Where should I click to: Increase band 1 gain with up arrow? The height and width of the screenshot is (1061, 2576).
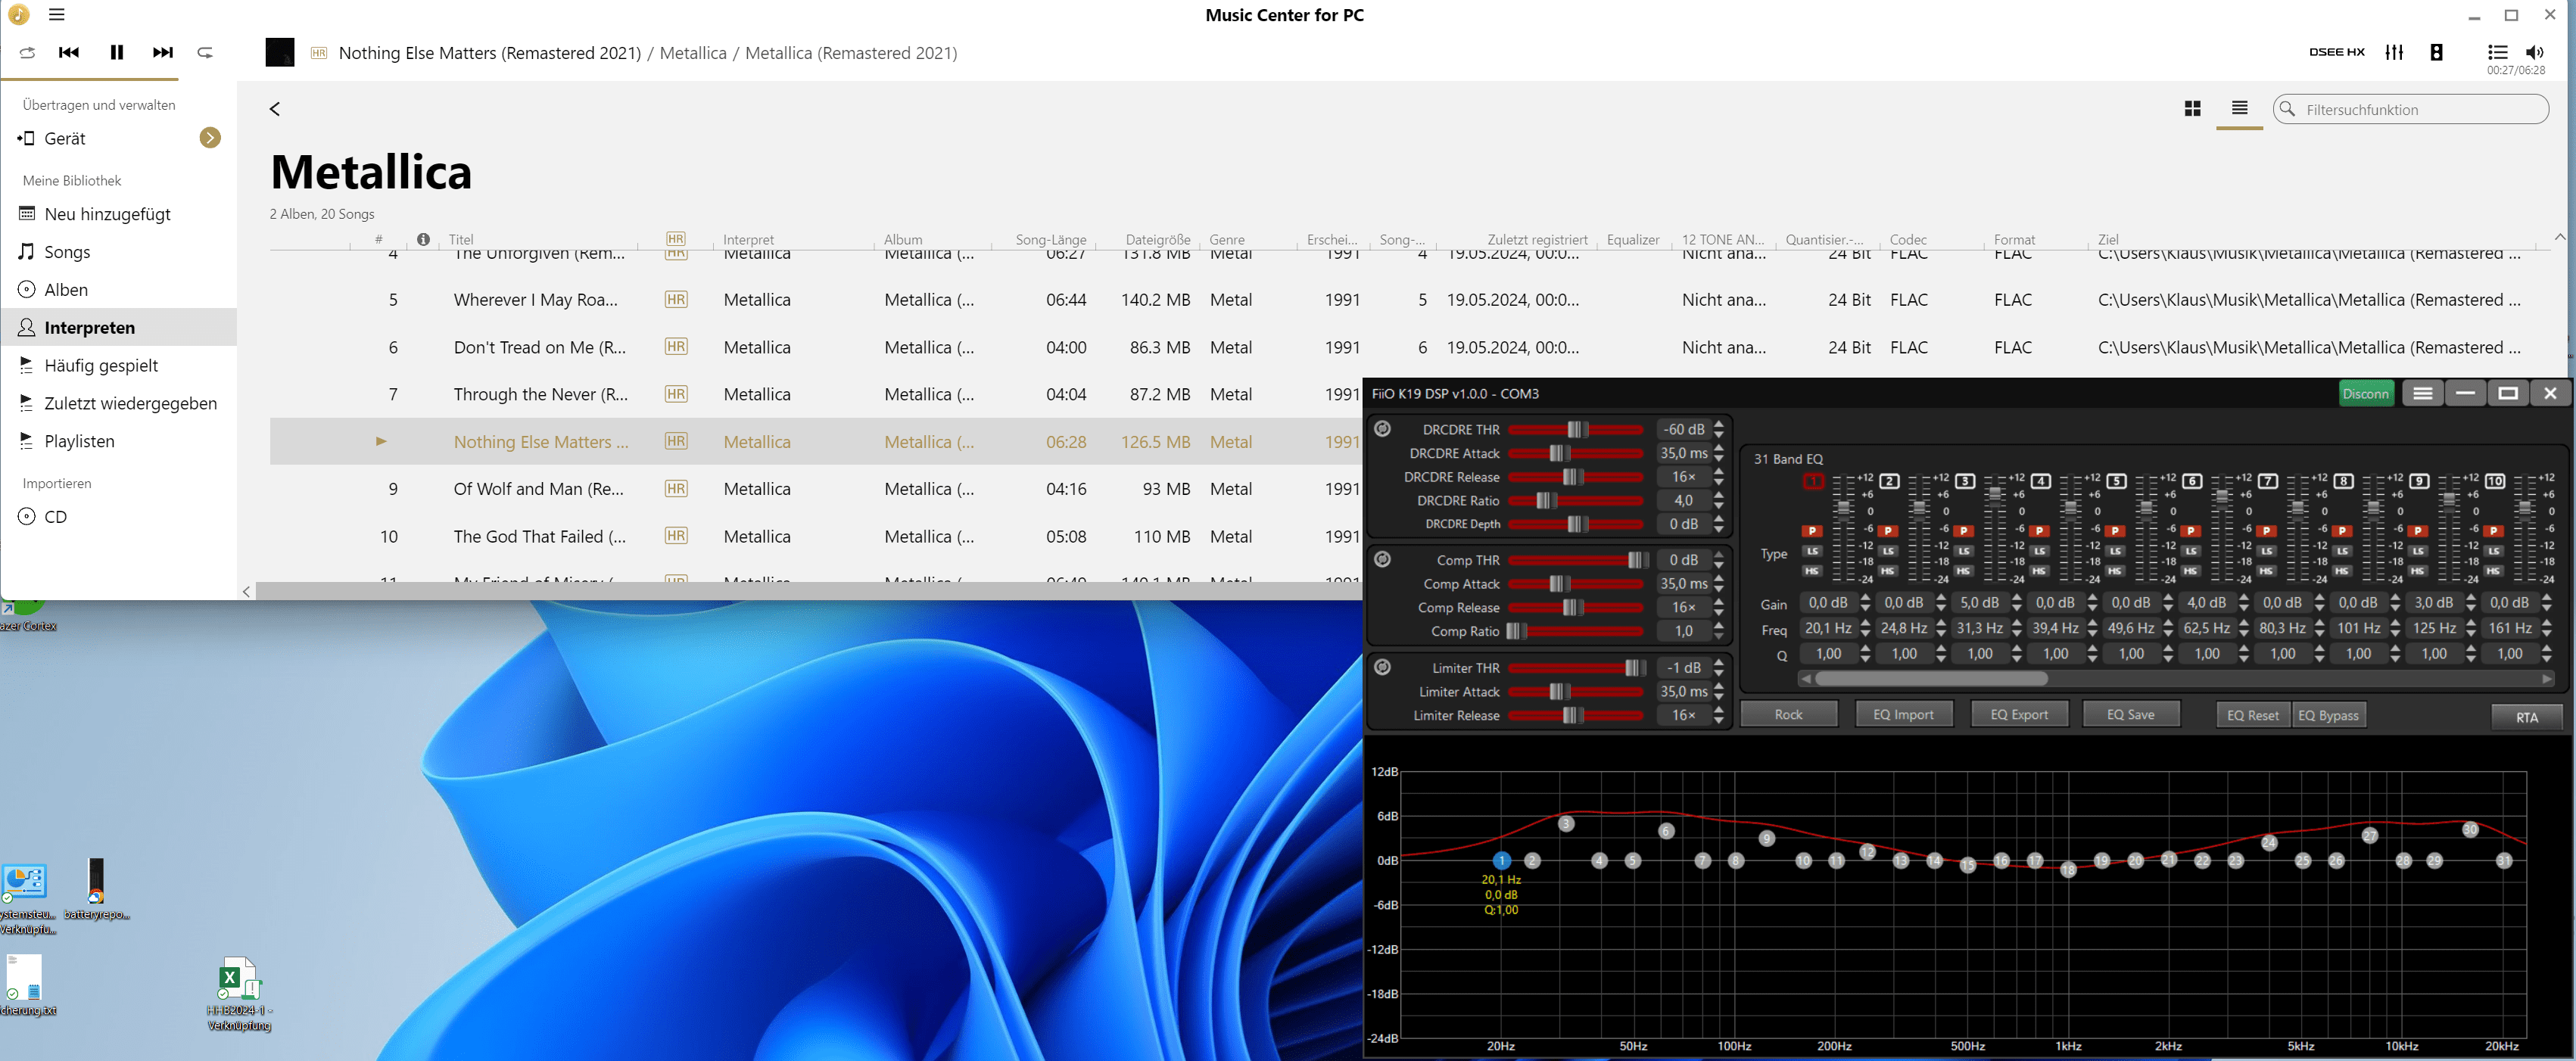tap(1865, 598)
